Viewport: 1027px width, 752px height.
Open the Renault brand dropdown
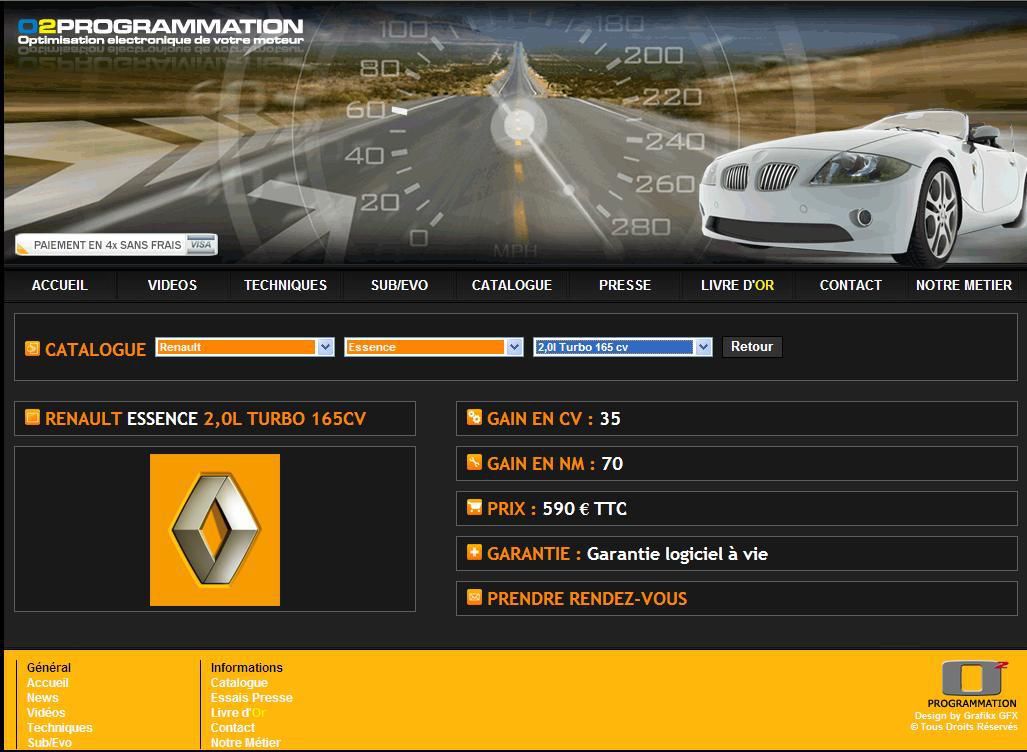245,347
